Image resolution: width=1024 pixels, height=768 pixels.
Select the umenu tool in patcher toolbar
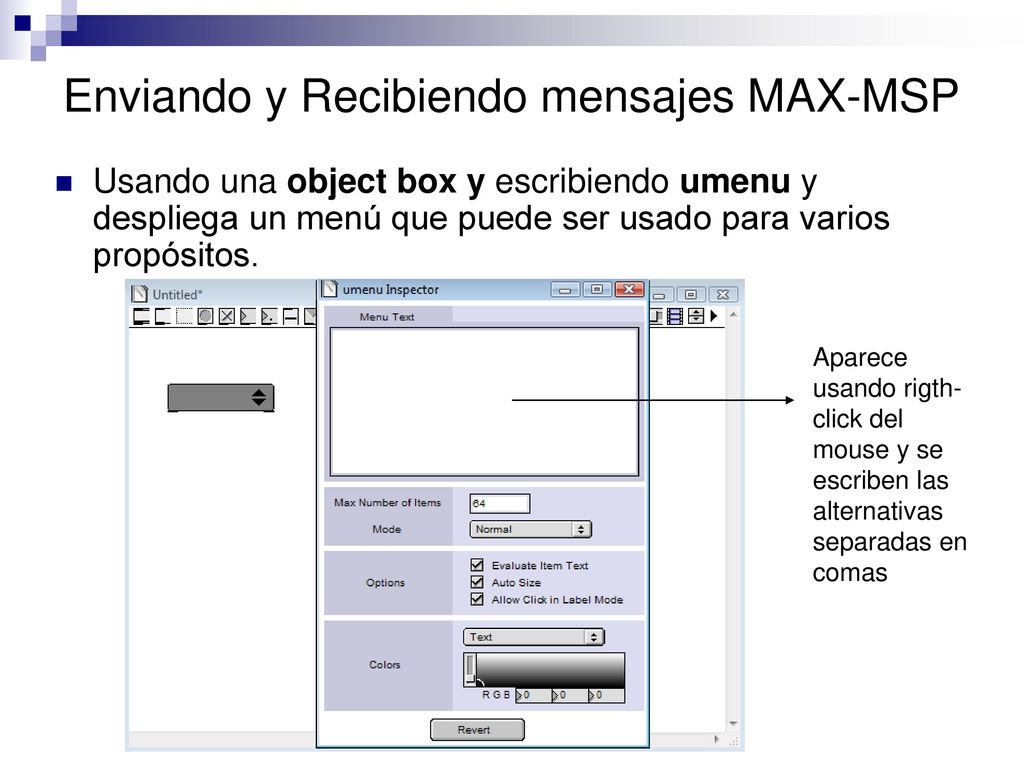(696, 316)
